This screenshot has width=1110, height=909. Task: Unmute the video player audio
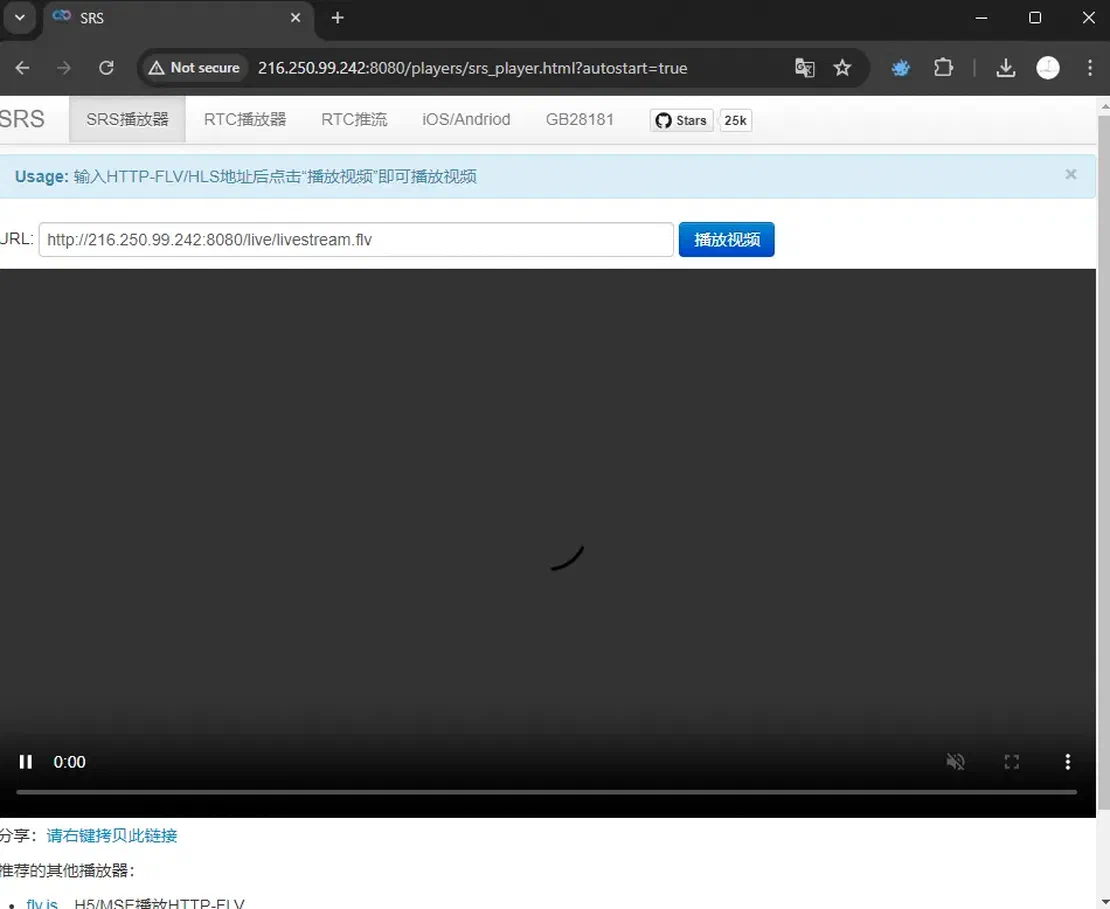(955, 762)
